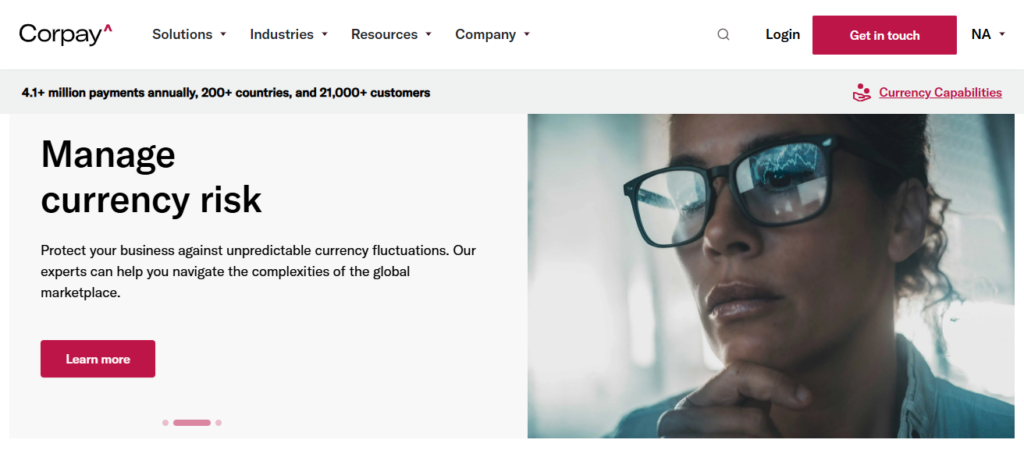Open the Company menu
Viewport: 1024px width, 468px height.
click(485, 35)
